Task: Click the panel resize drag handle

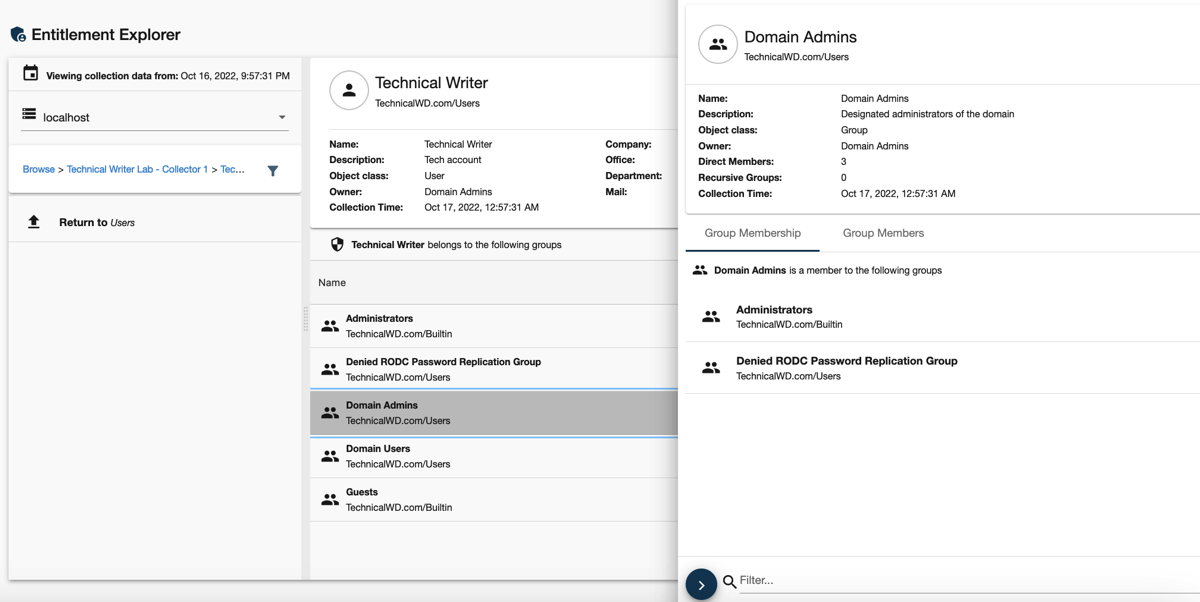Action: [306, 318]
